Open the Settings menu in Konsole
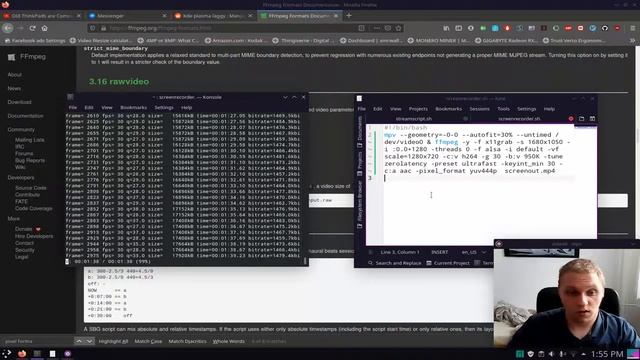This screenshot has height=360, width=640. [x=164, y=107]
